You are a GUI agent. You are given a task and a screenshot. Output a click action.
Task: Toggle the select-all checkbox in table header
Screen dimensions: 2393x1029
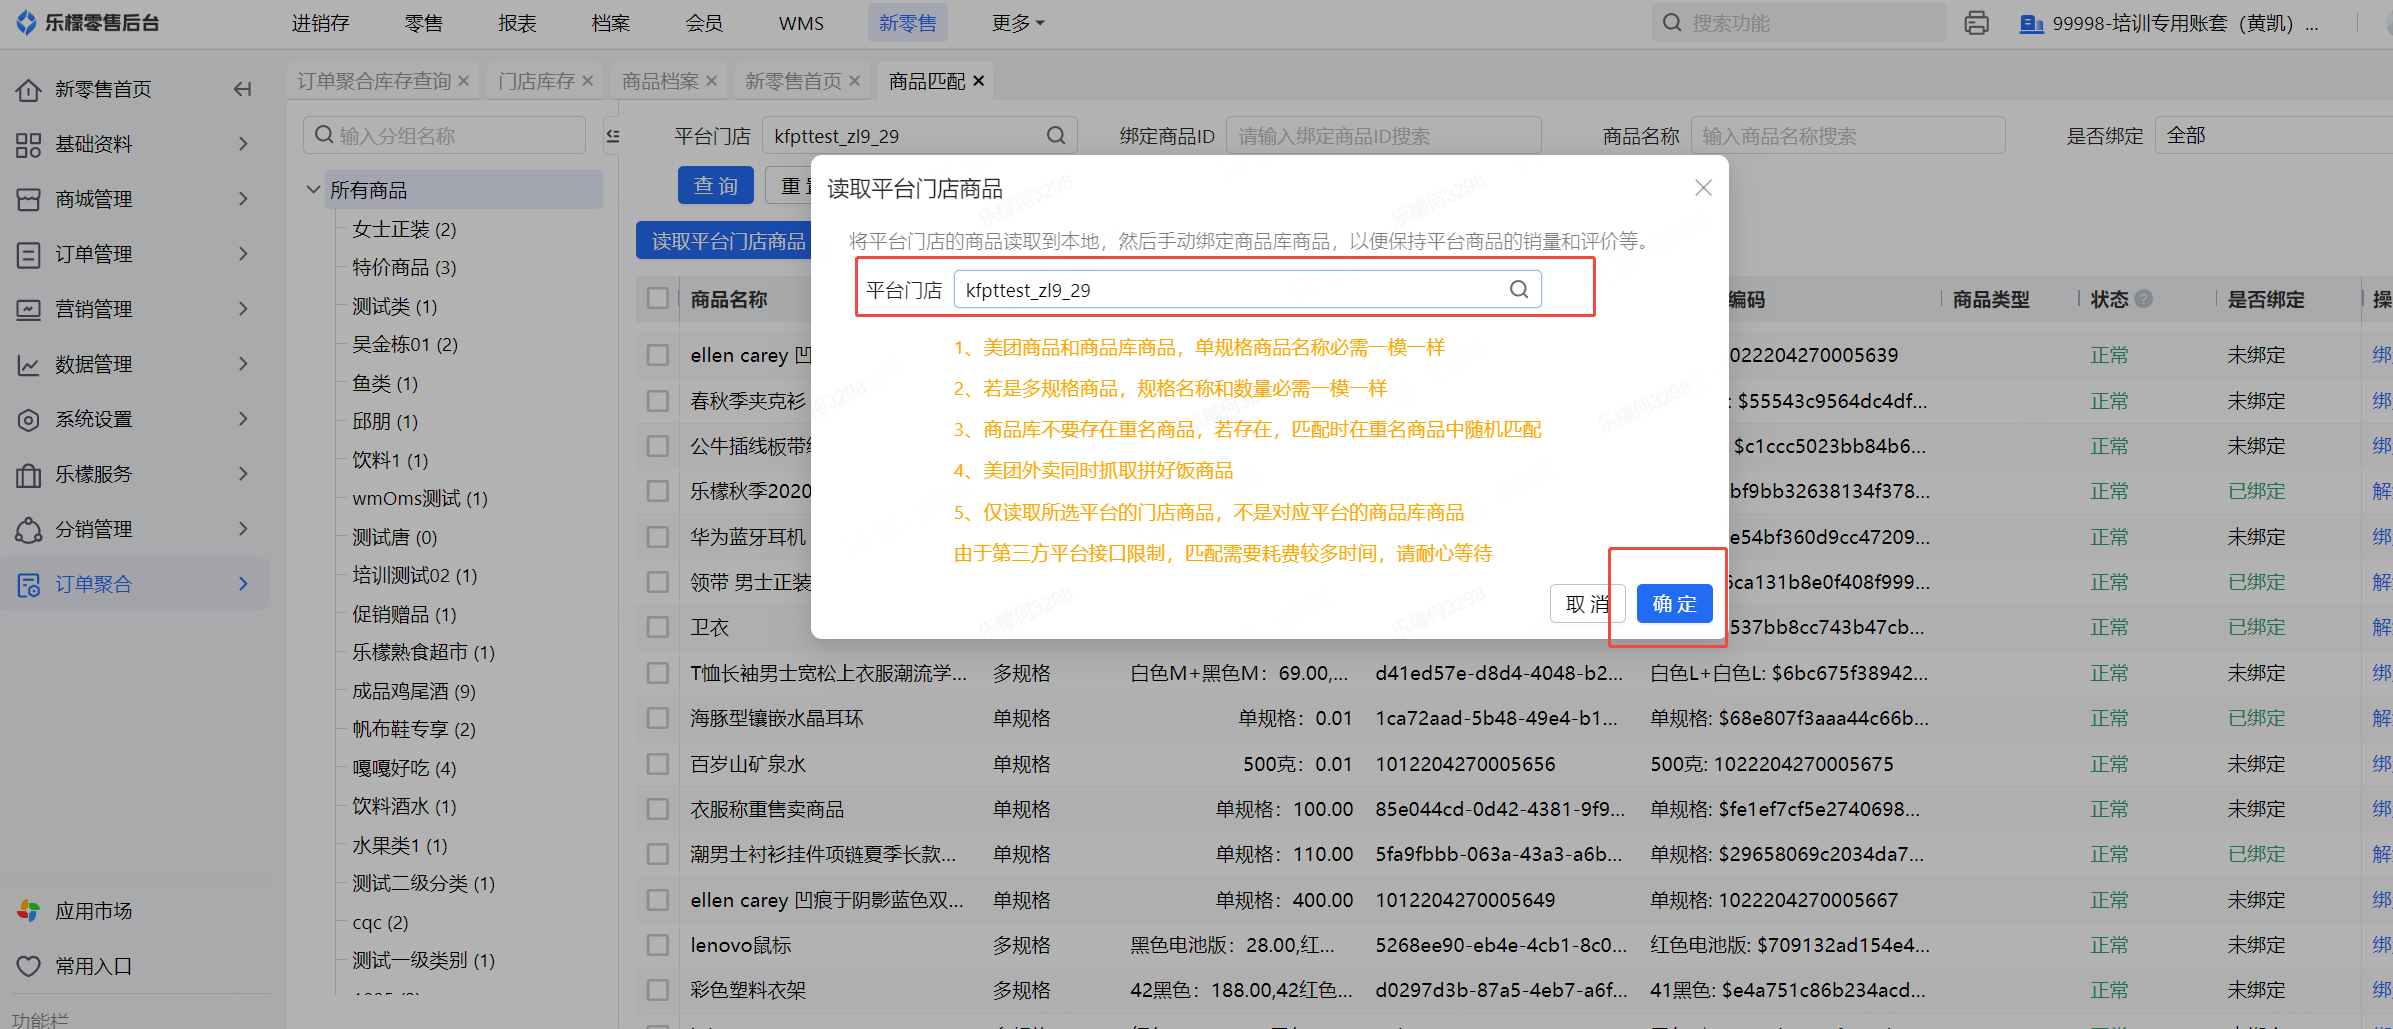(x=658, y=299)
